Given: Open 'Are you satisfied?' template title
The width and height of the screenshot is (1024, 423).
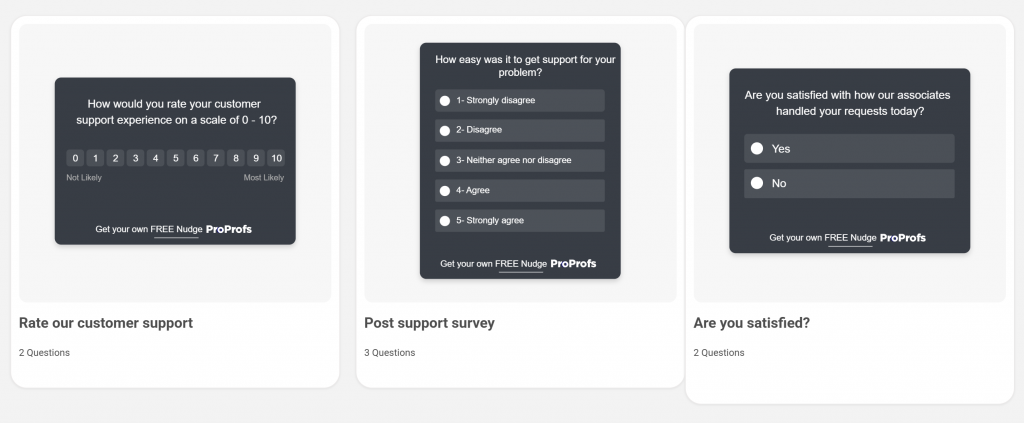Looking at the screenshot, I should pyautogui.click(x=751, y=323).
